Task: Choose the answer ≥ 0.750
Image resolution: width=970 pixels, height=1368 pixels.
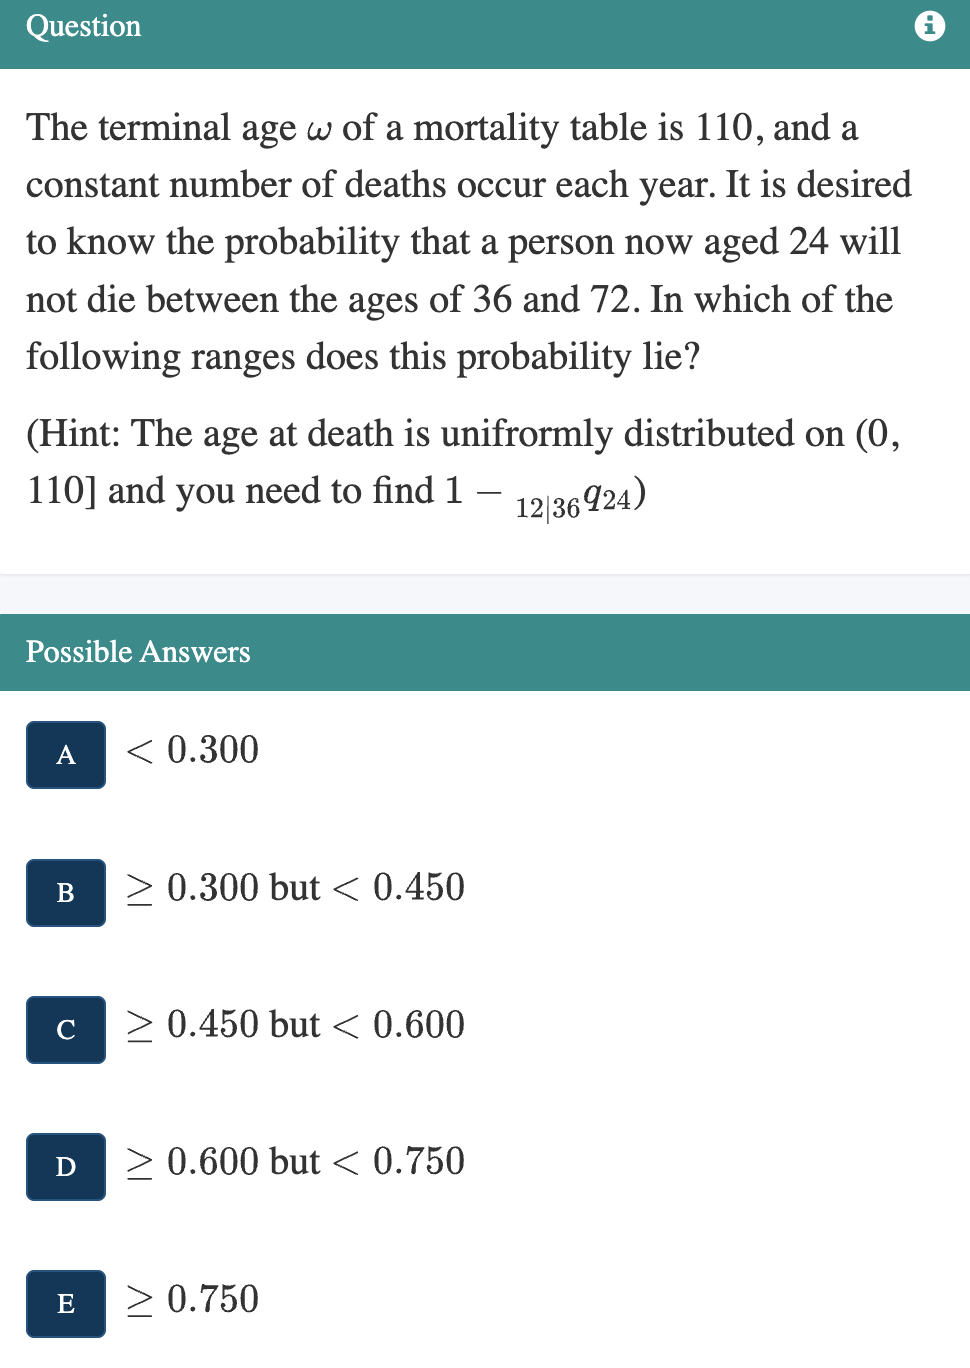Action: (190, 1301)
